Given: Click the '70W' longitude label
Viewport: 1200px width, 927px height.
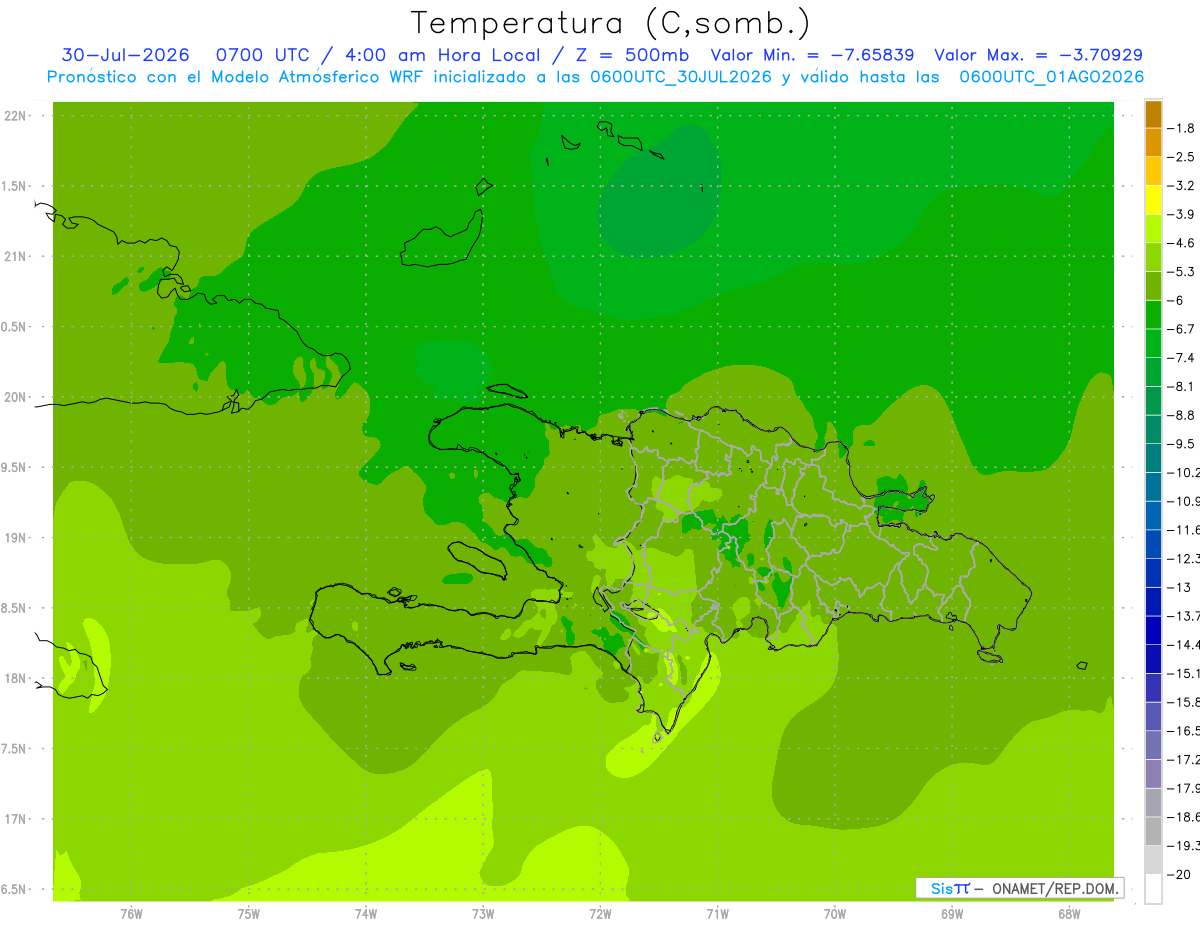Looking at the screenshot, I should tap(835, 914).
